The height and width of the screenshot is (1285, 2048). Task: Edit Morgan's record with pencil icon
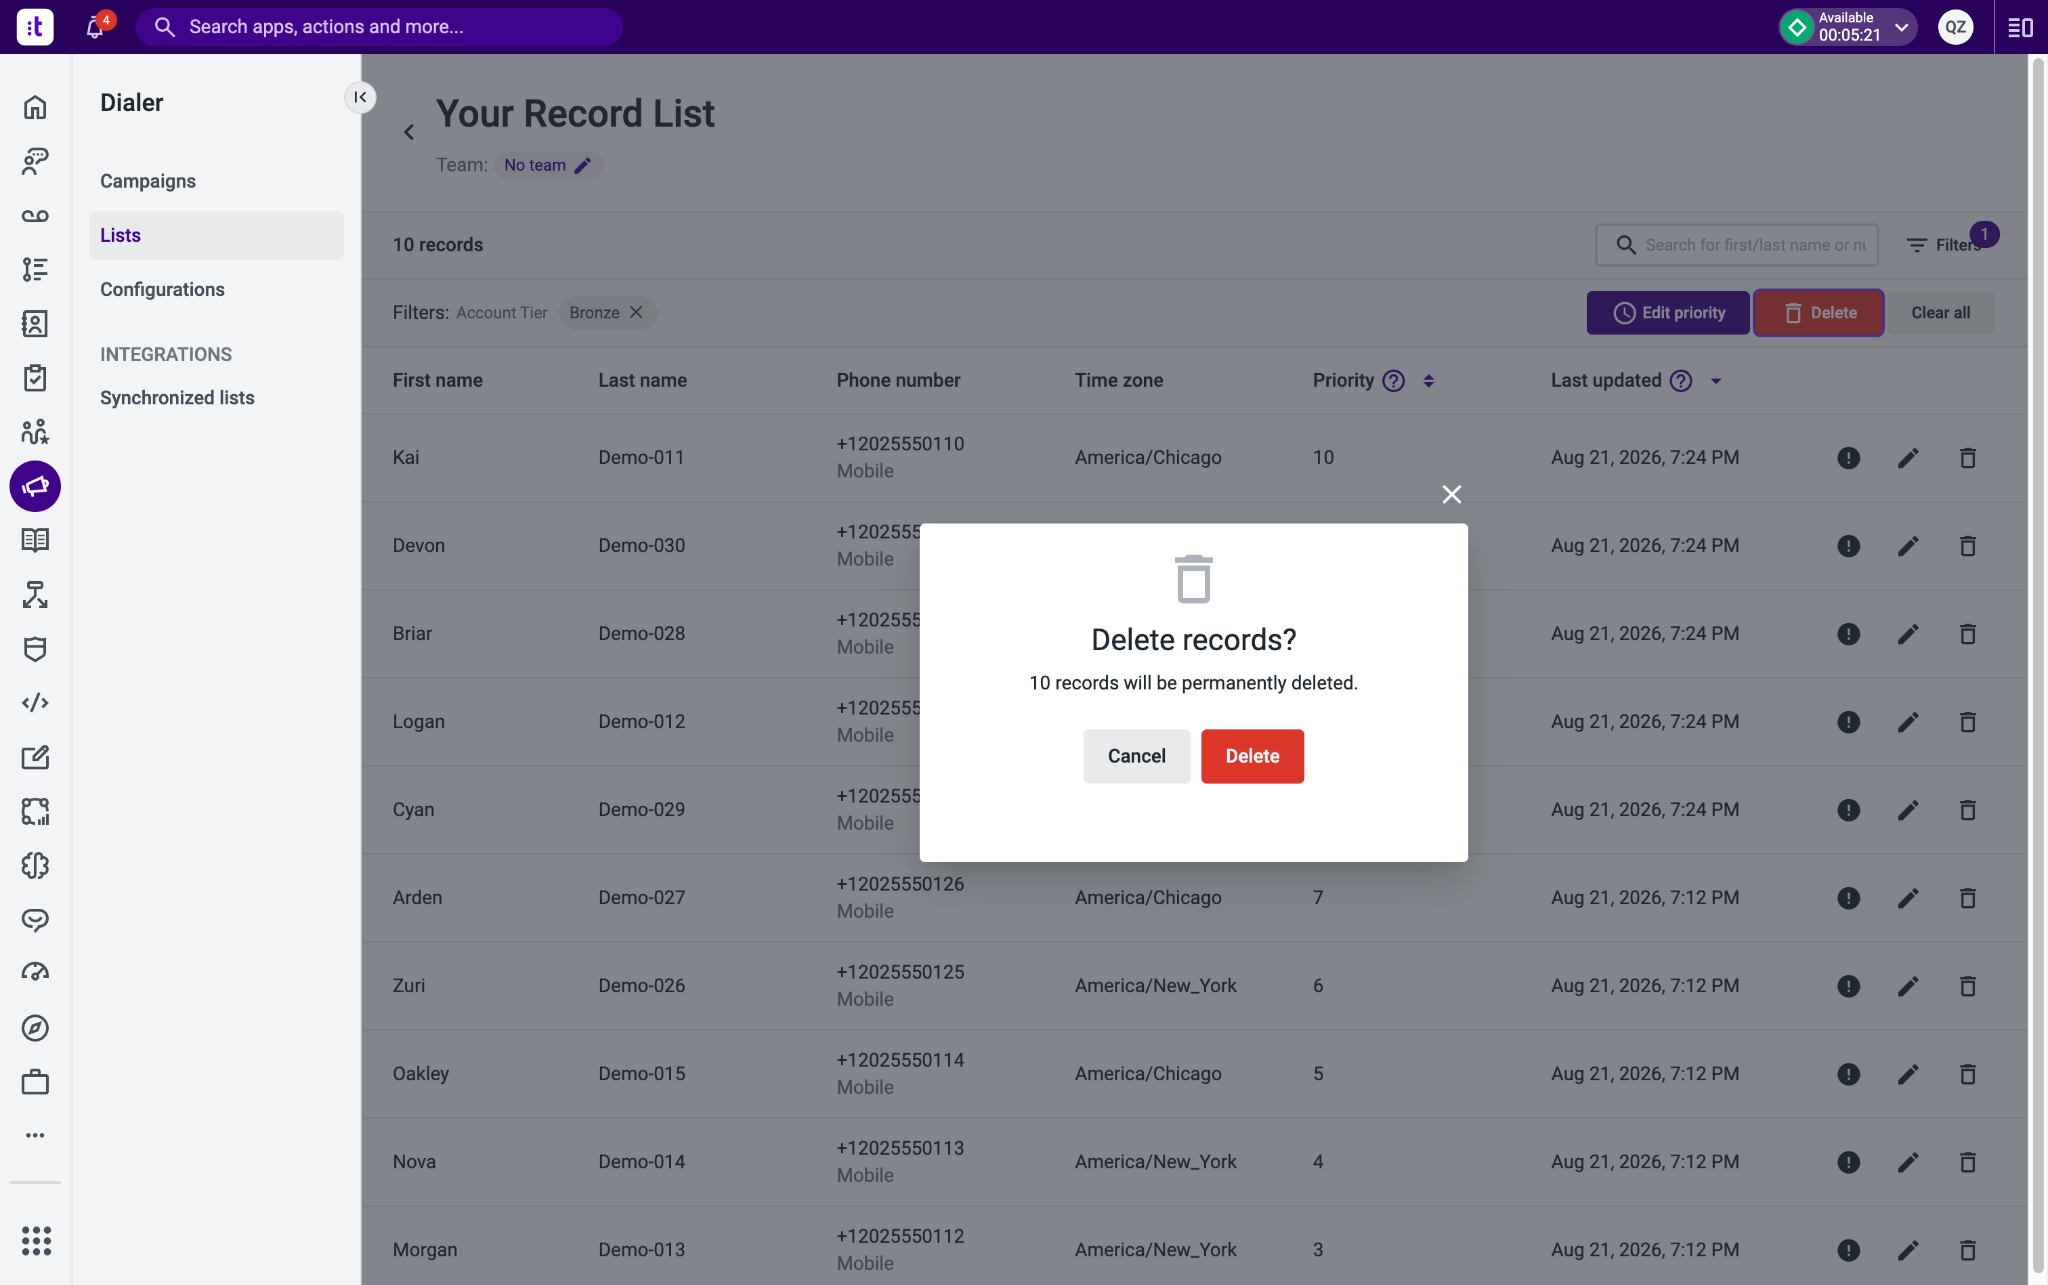pyautogui.click(x=1908, y=1250)
